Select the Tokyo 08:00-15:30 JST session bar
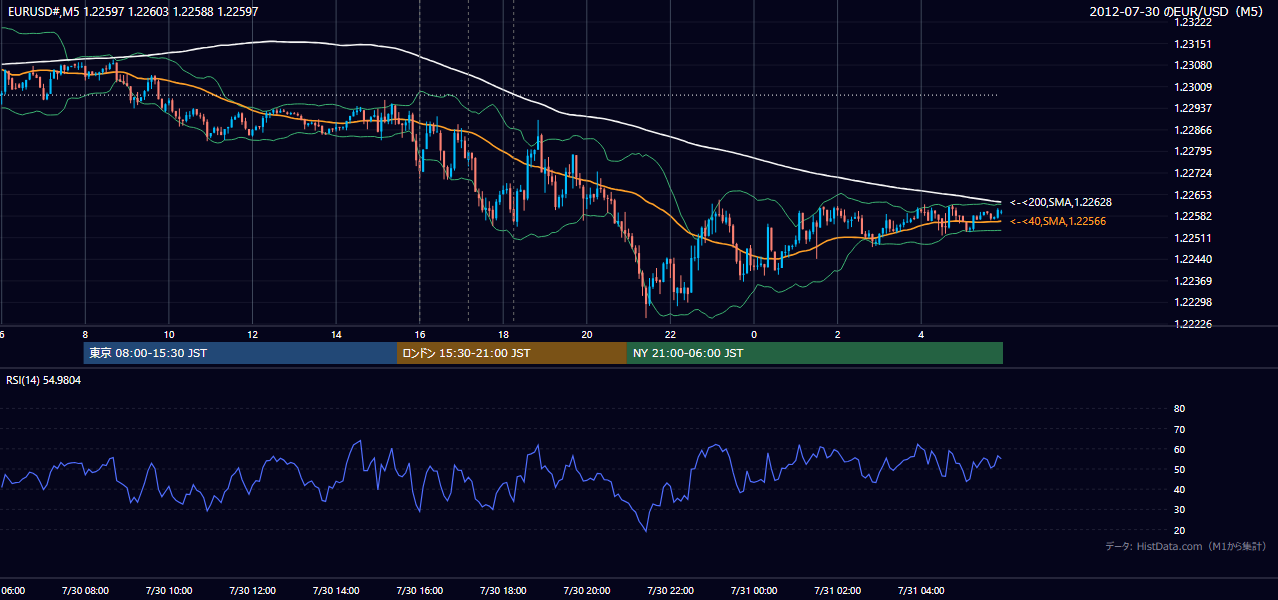The image size is (1278, 600). pyautogui.click(x=241, y=353)
